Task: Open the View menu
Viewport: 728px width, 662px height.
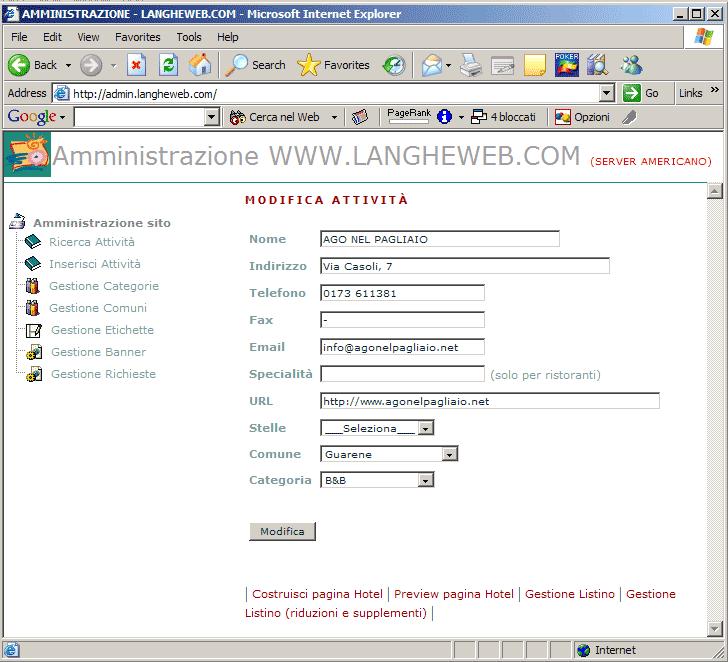Action: pyautogui.click(x=88, y=37)
